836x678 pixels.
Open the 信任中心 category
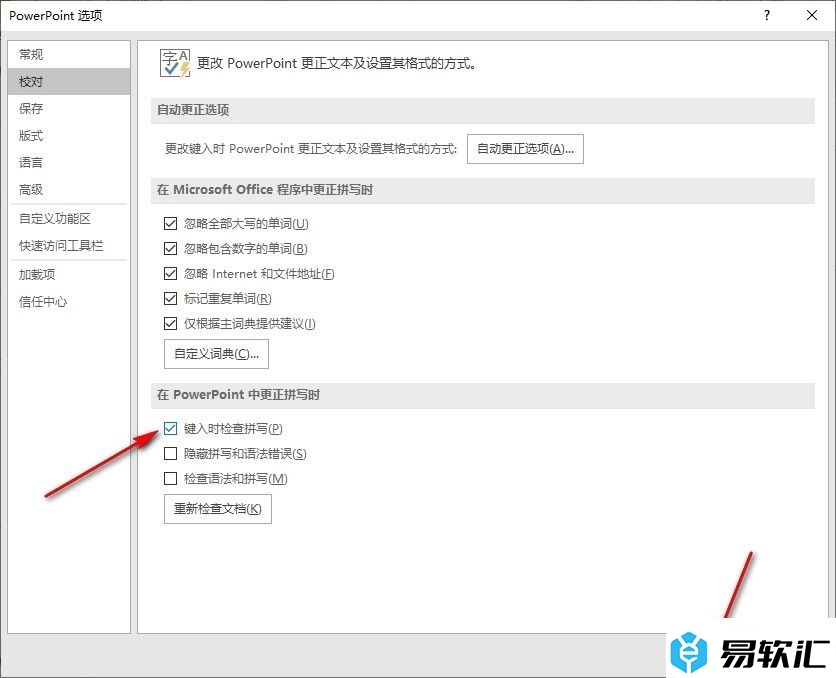(69, 302)
